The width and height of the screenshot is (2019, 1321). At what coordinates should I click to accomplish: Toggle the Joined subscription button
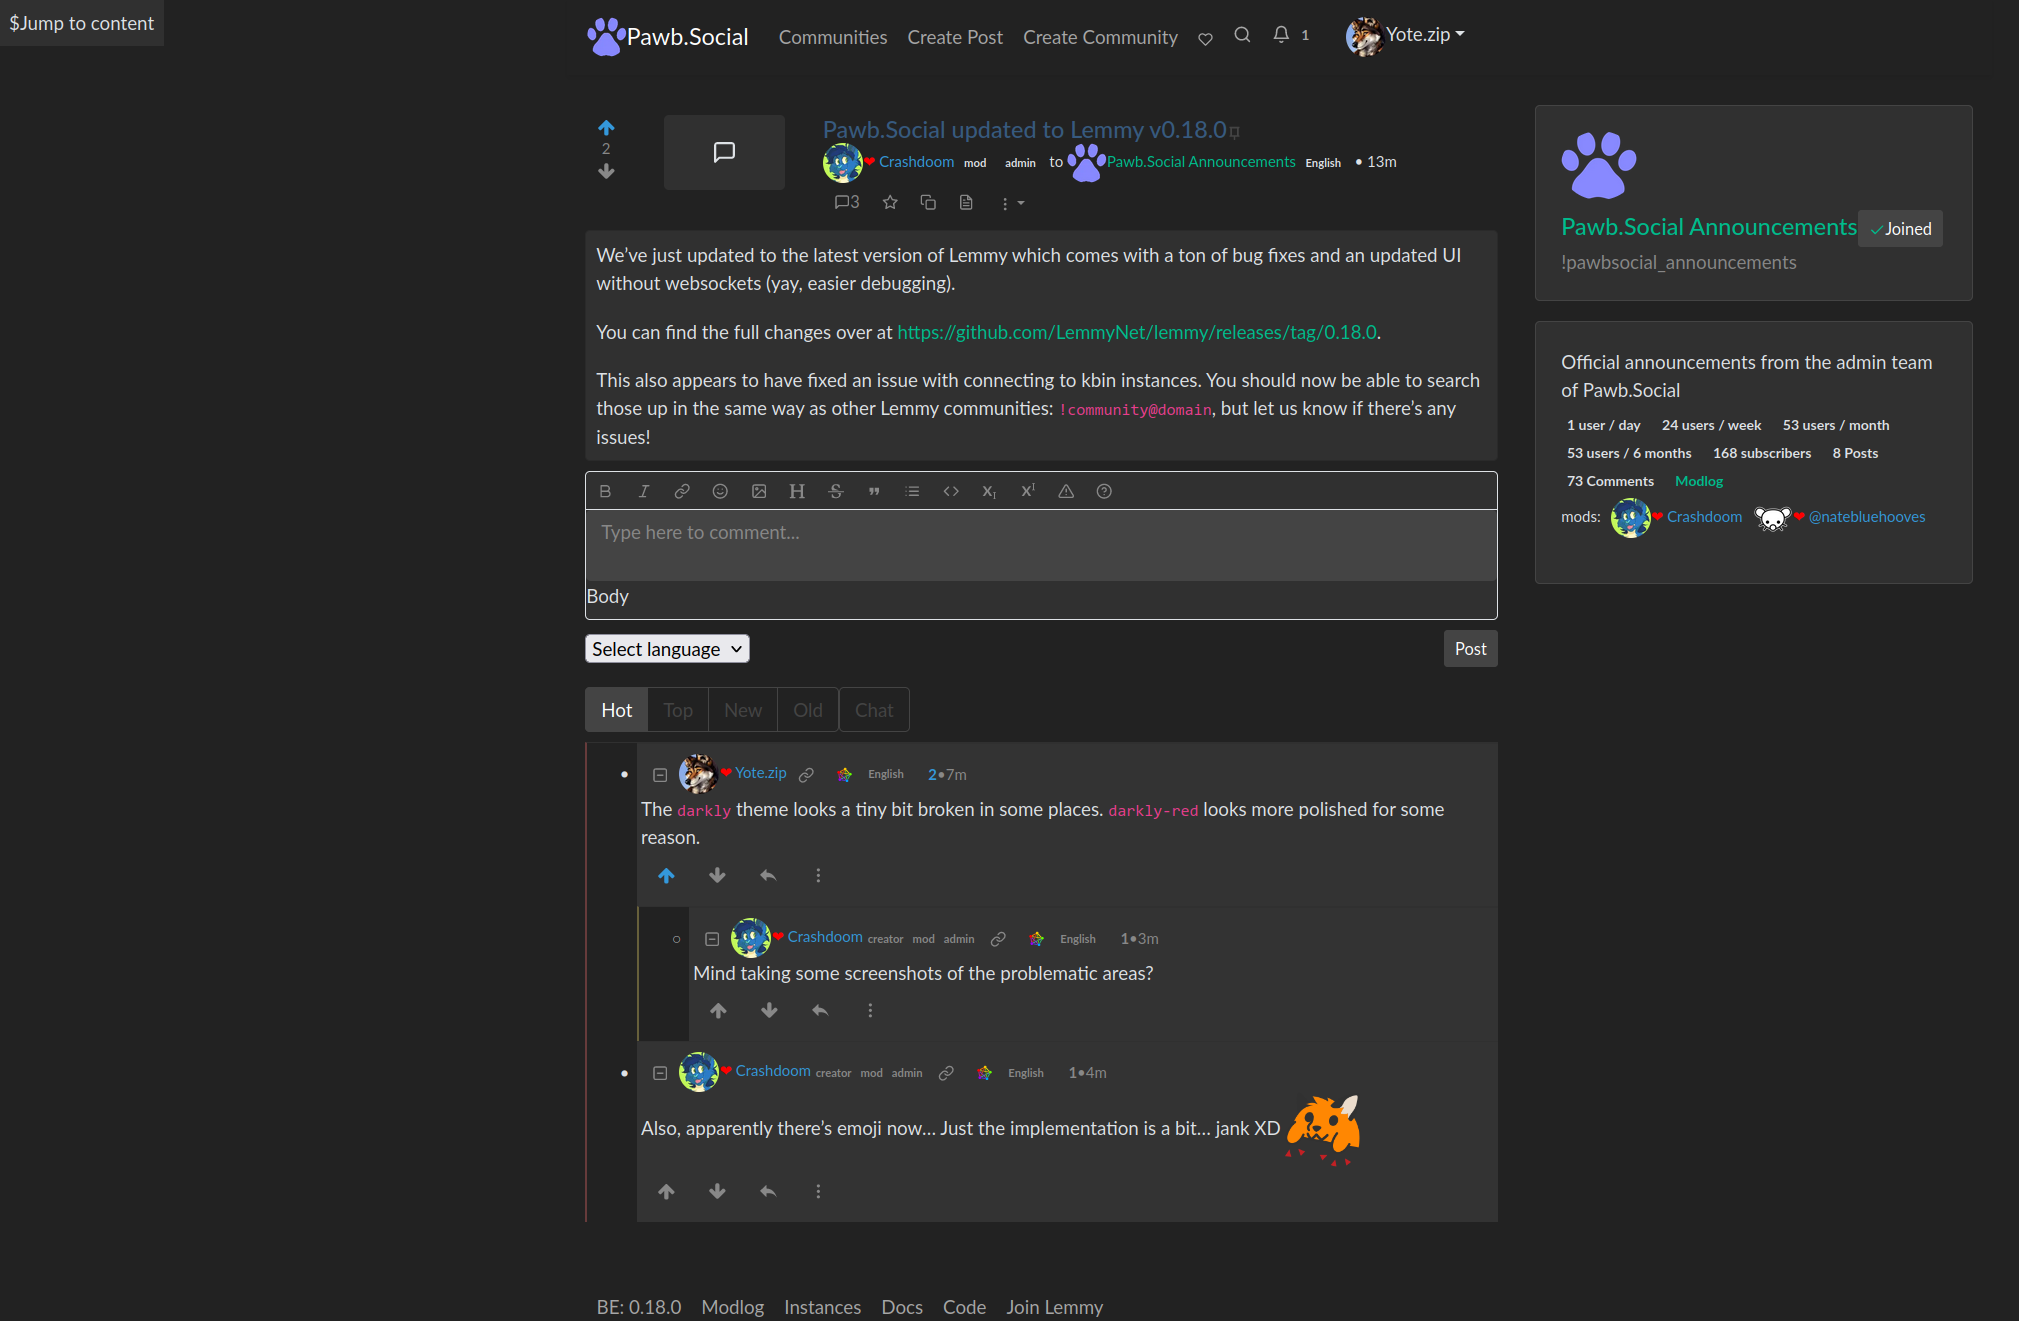pos(1900,229)
